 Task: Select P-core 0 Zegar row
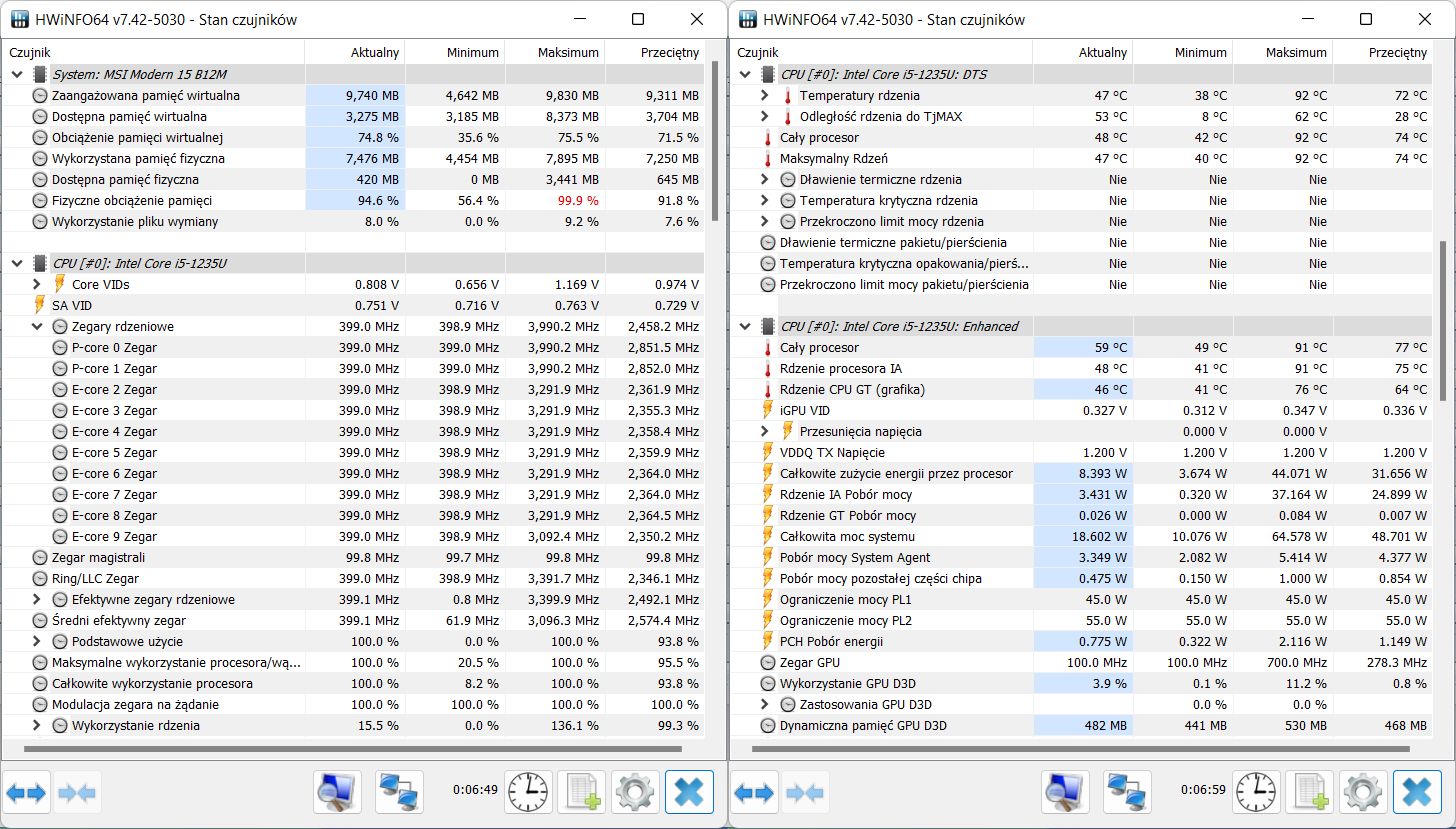[354, 347]
